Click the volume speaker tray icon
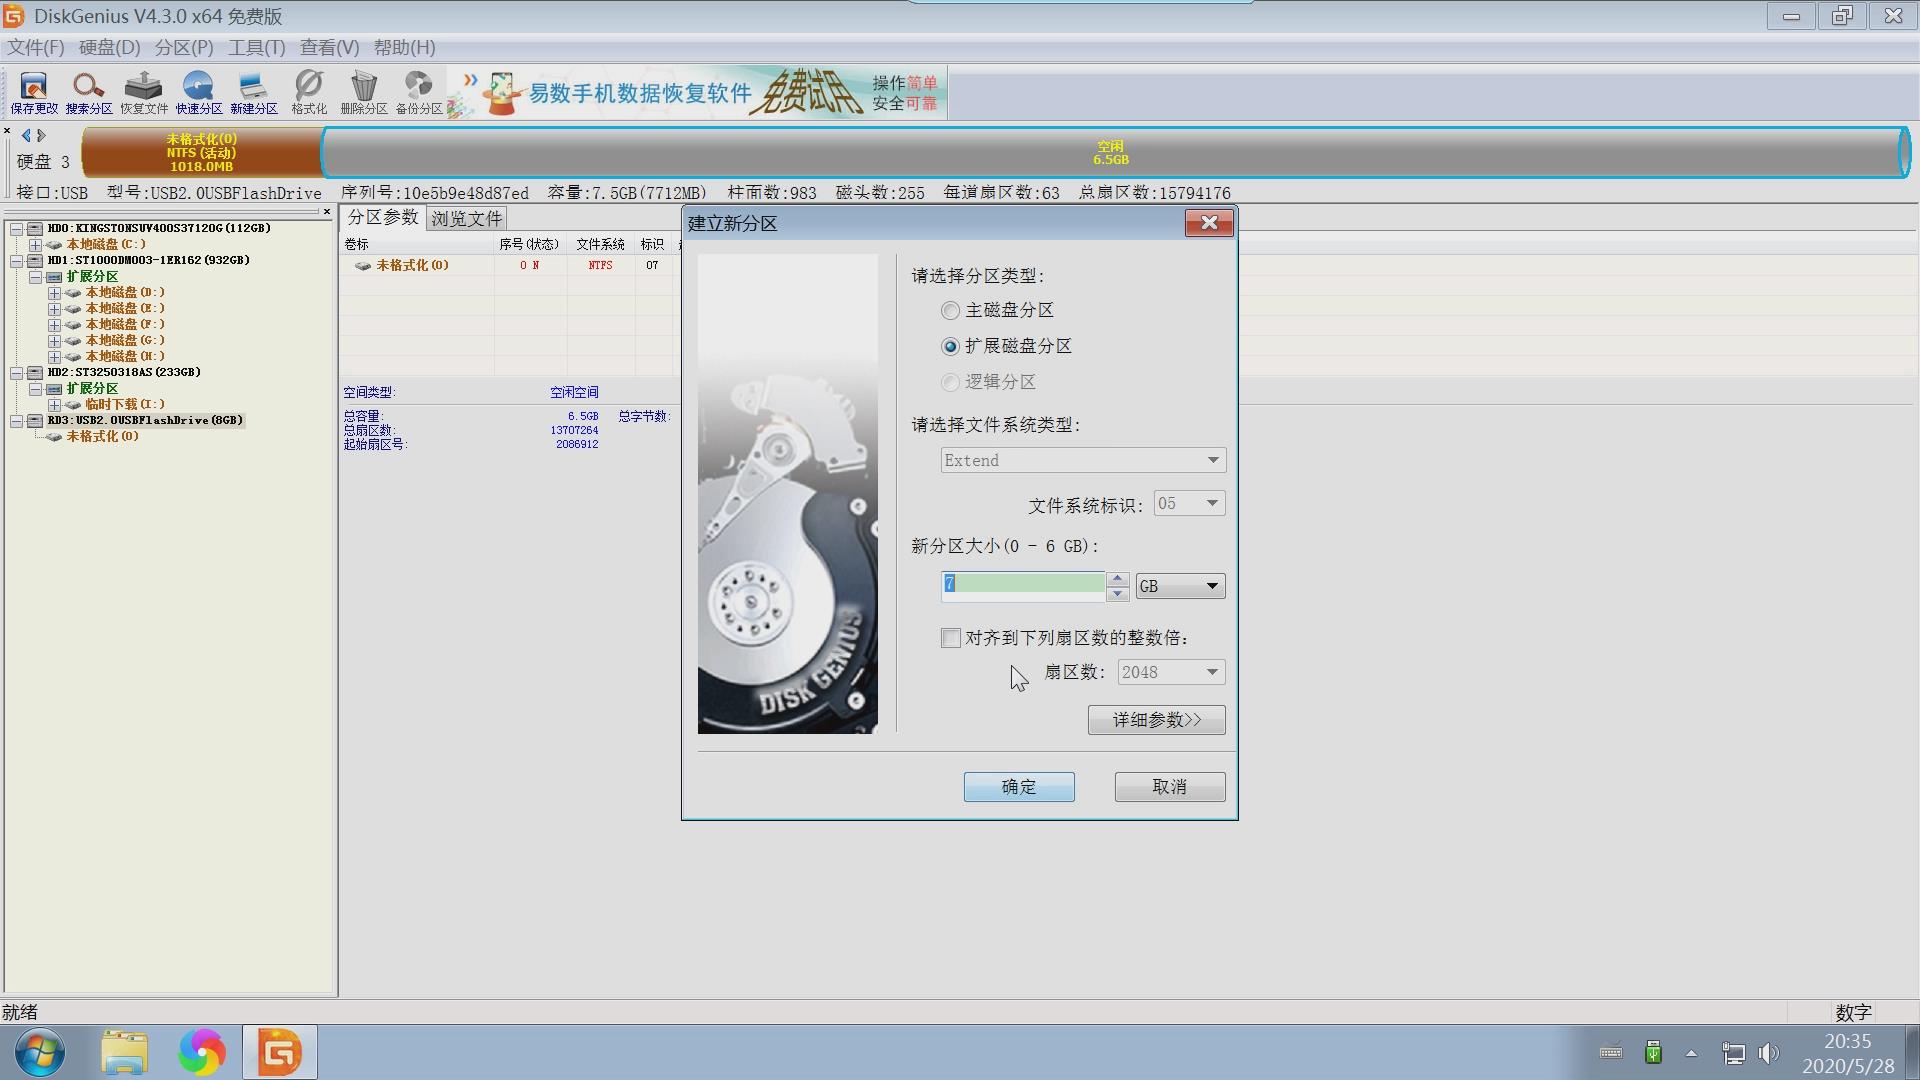Screen dimensions: 1920x1080 (1769, 1053)
